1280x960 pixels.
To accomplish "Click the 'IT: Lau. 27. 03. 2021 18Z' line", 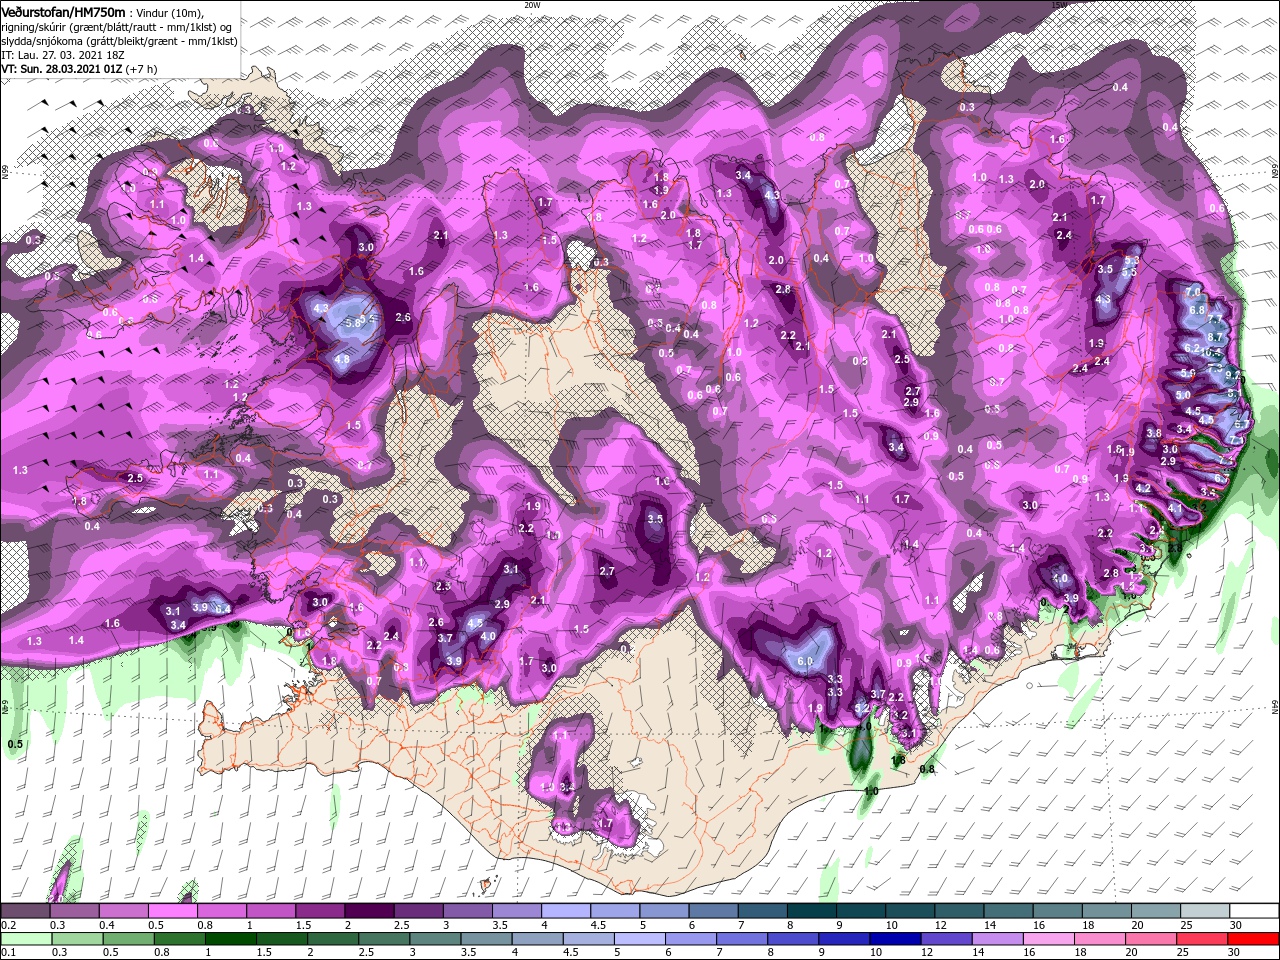I will [65, 55].
